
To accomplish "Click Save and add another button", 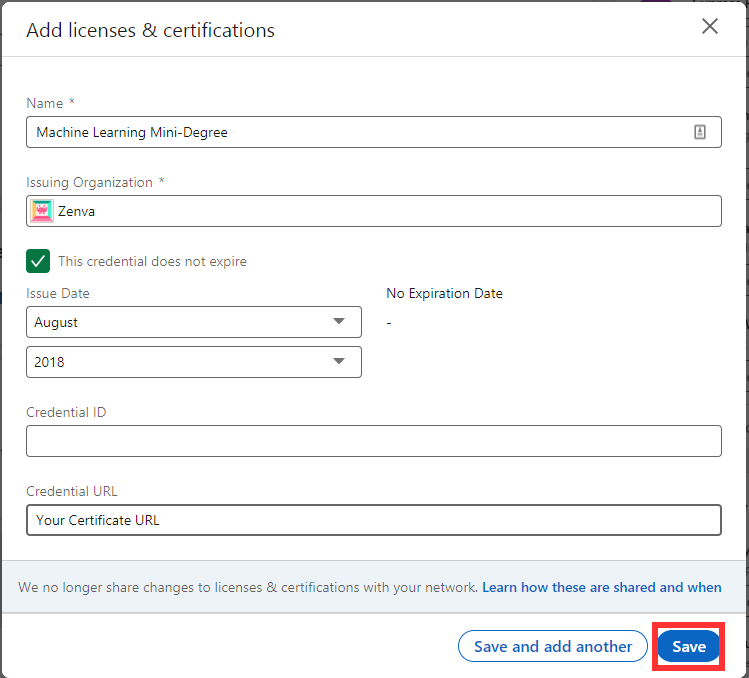I will tap(553, 646).
